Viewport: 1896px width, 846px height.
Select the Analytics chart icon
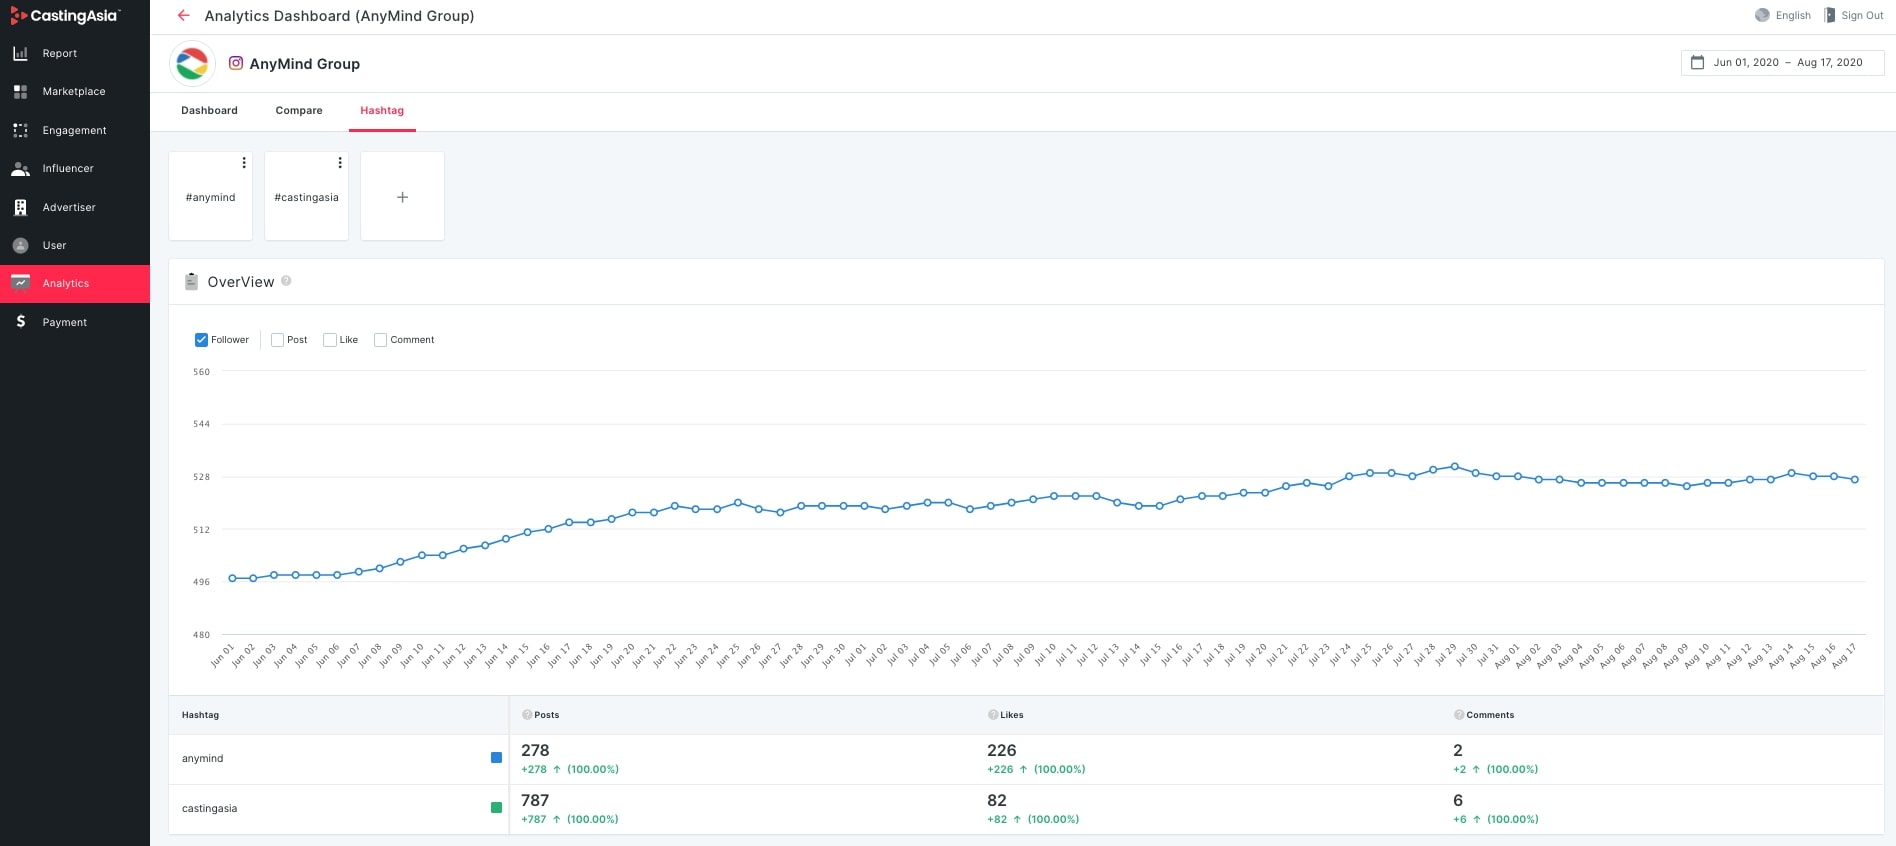[x=20, y=283]
